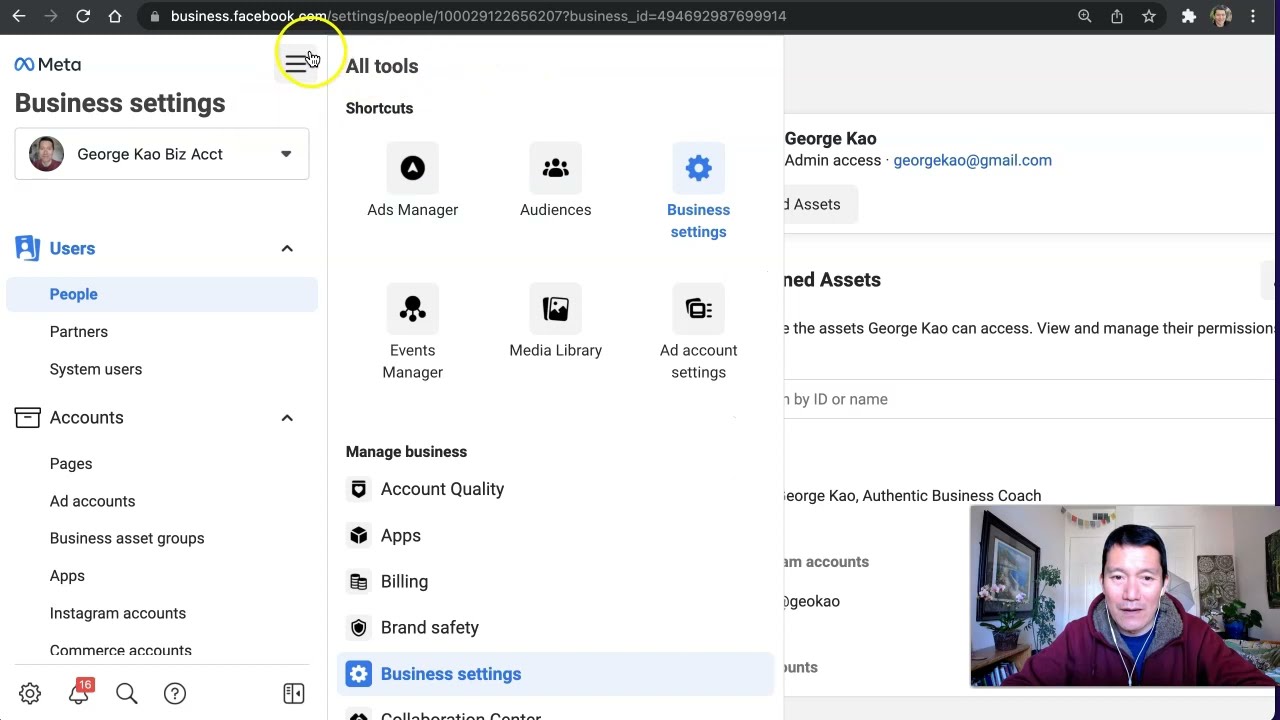Bookmark this page with star icon
Image resolution: width=1280 pixels, height=720 pixels.
tap(1149, 16)
